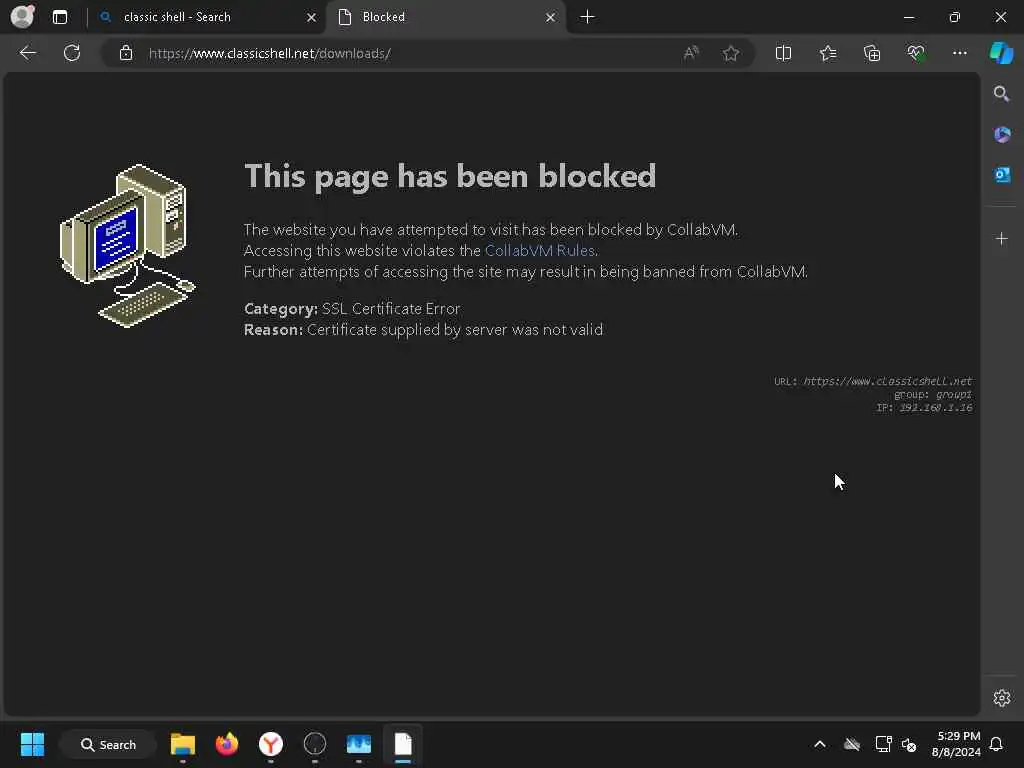Viewport: 1024px width, 768px height.
Task: Show hidden system tray icons
Action: point(820,744)
